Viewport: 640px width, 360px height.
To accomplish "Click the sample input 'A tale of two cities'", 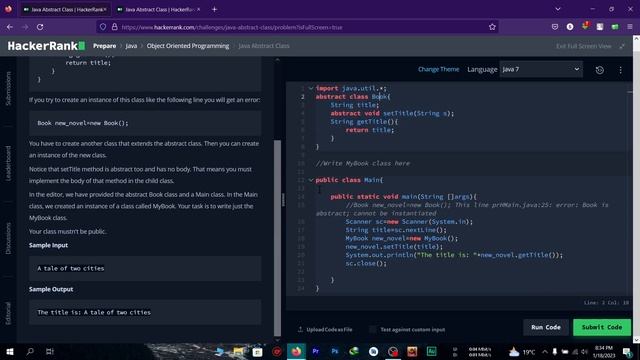I will (71, 268).
